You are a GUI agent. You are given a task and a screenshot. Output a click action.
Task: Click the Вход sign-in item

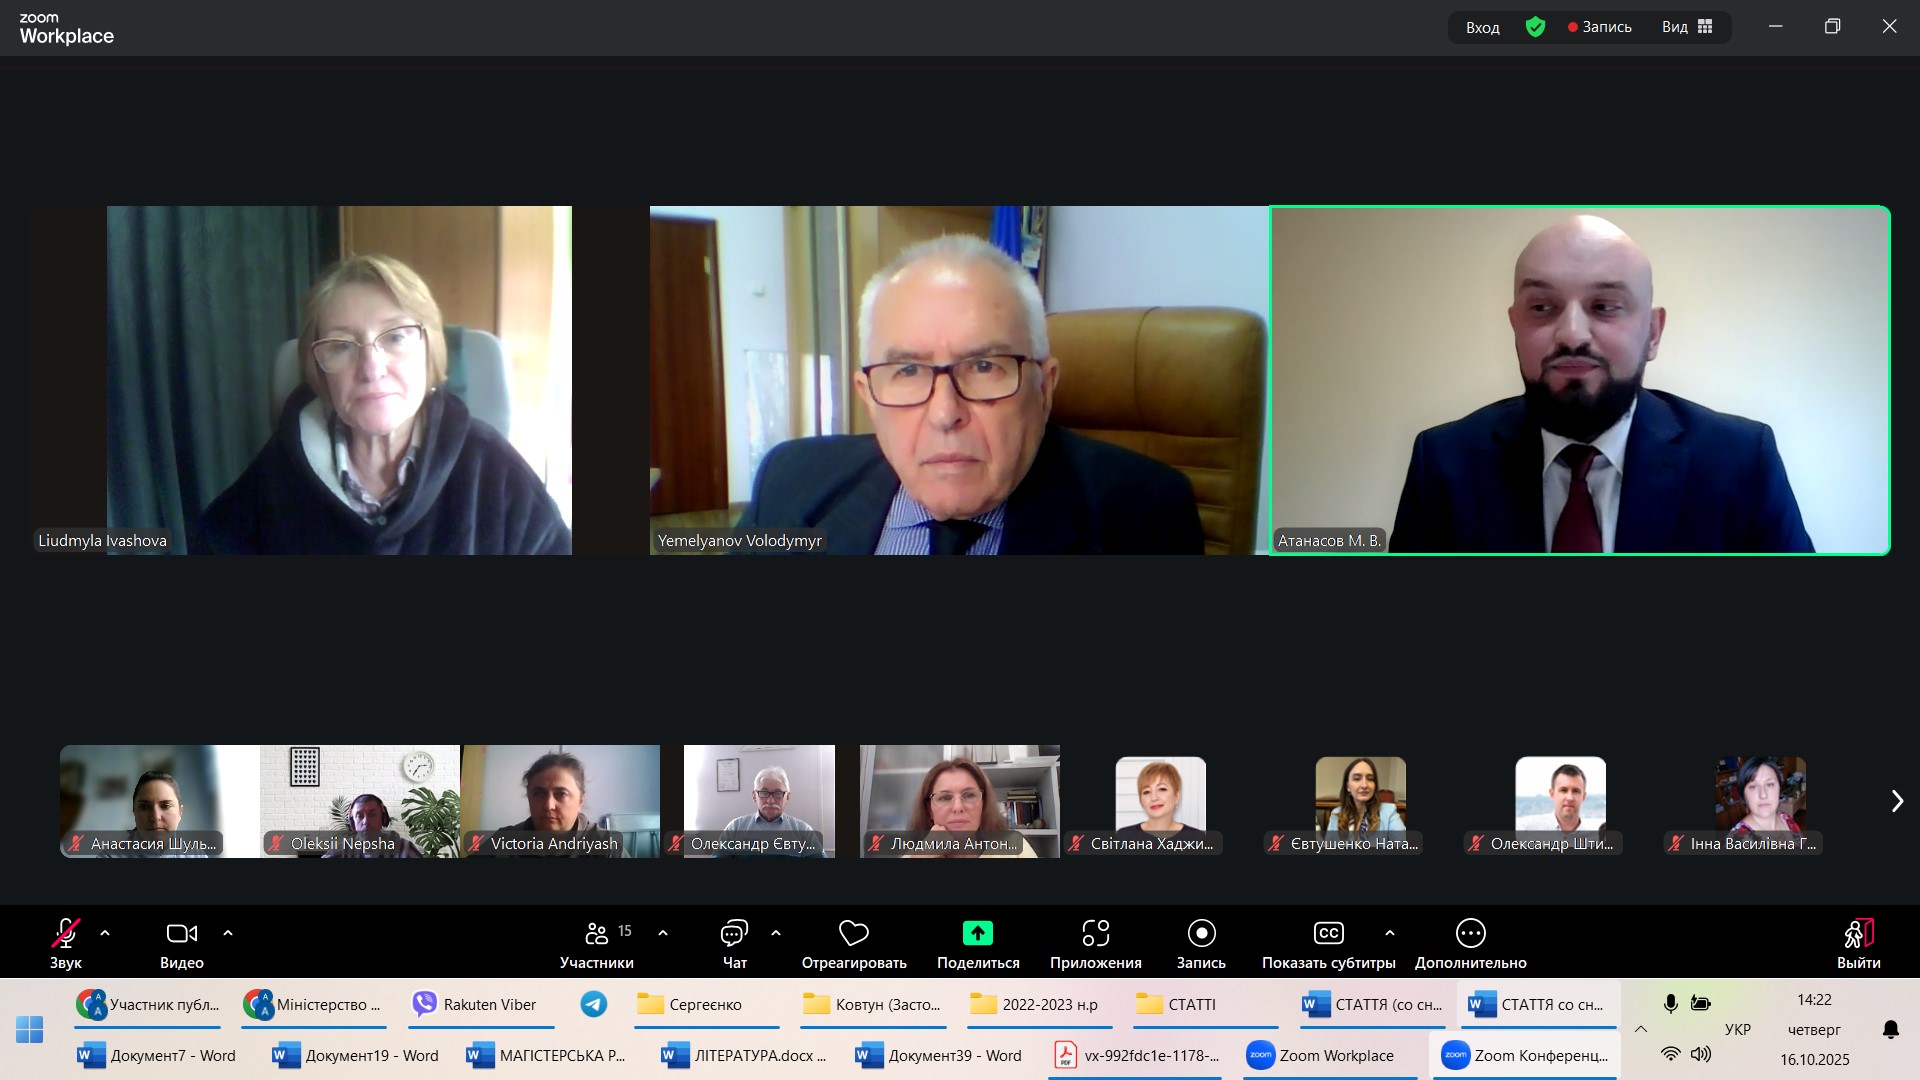tap(1482, 27)
